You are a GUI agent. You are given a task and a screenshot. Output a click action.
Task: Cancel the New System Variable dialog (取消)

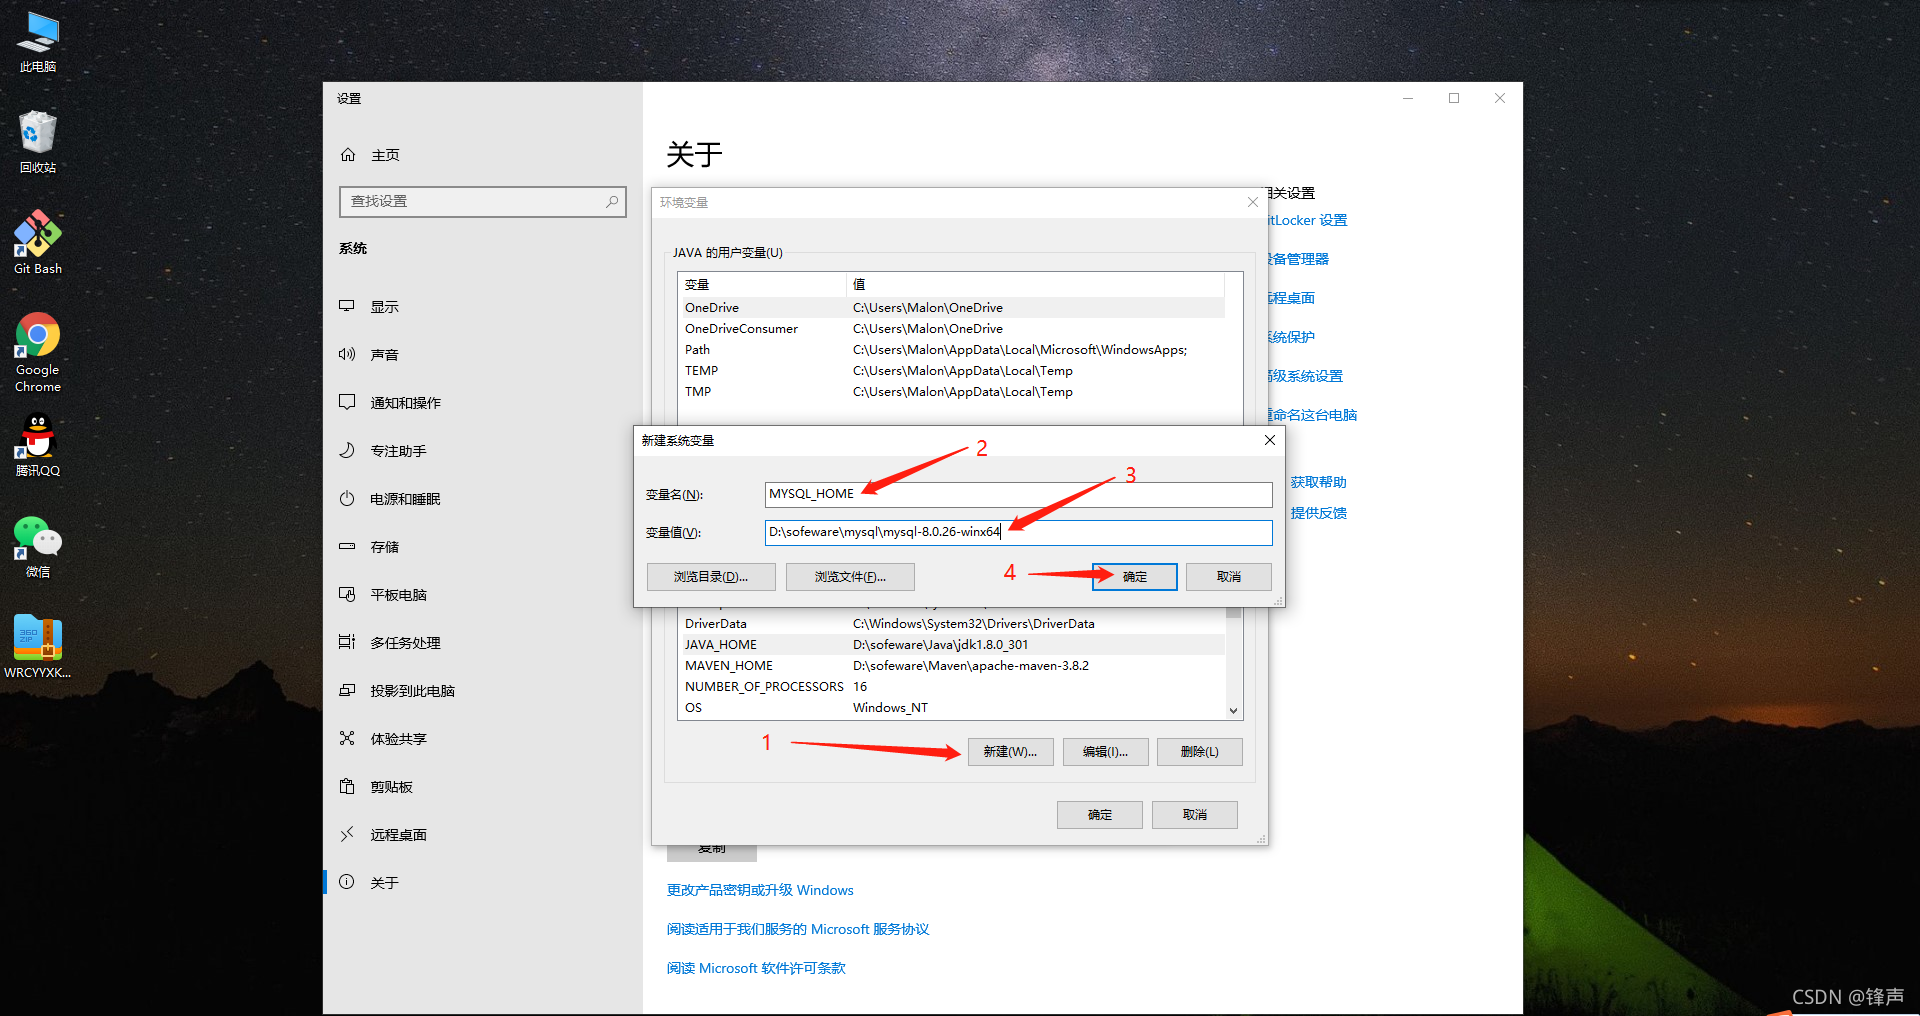pyautogui.click(x=1229, y=577)
